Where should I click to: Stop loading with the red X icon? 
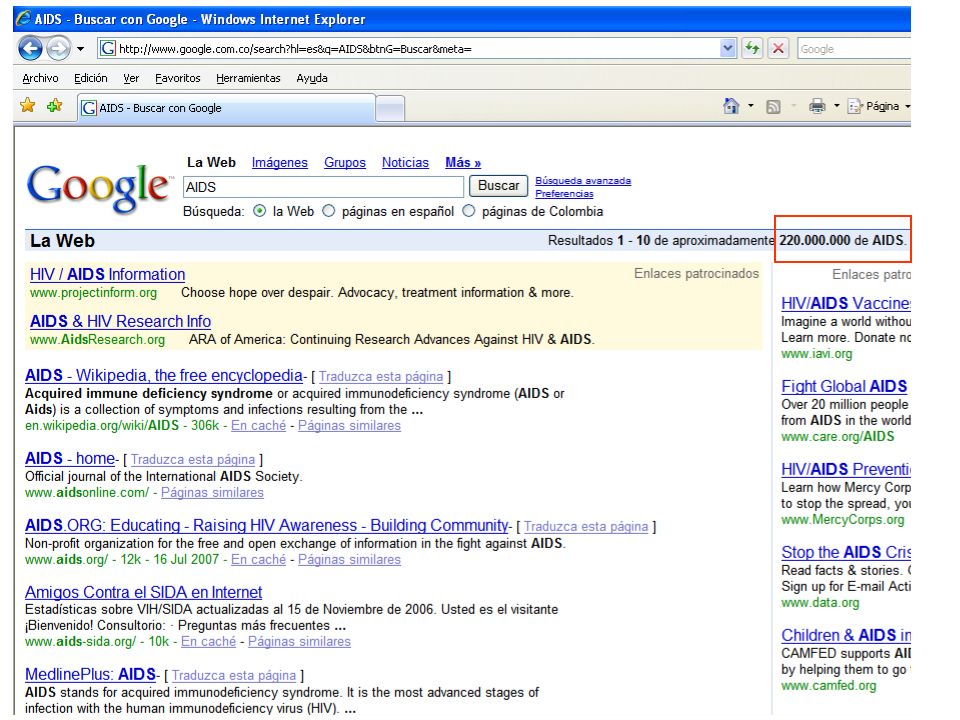[x=778, y=48]
